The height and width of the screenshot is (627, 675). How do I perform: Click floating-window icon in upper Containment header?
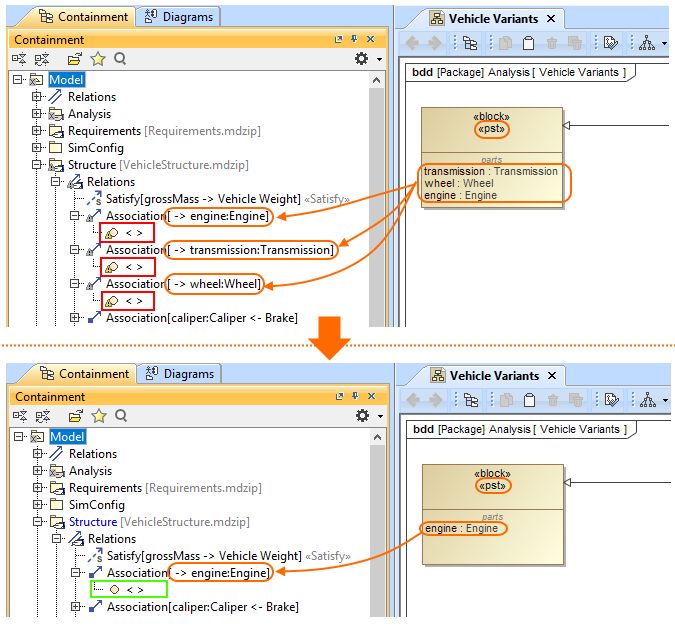tap(339, 39)
